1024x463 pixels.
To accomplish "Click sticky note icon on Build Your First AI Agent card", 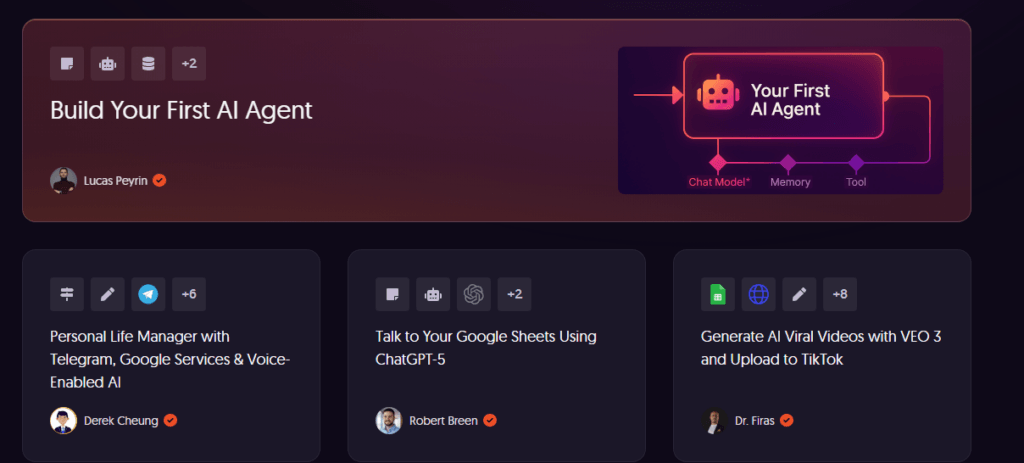I will click(x=67, y=64).
